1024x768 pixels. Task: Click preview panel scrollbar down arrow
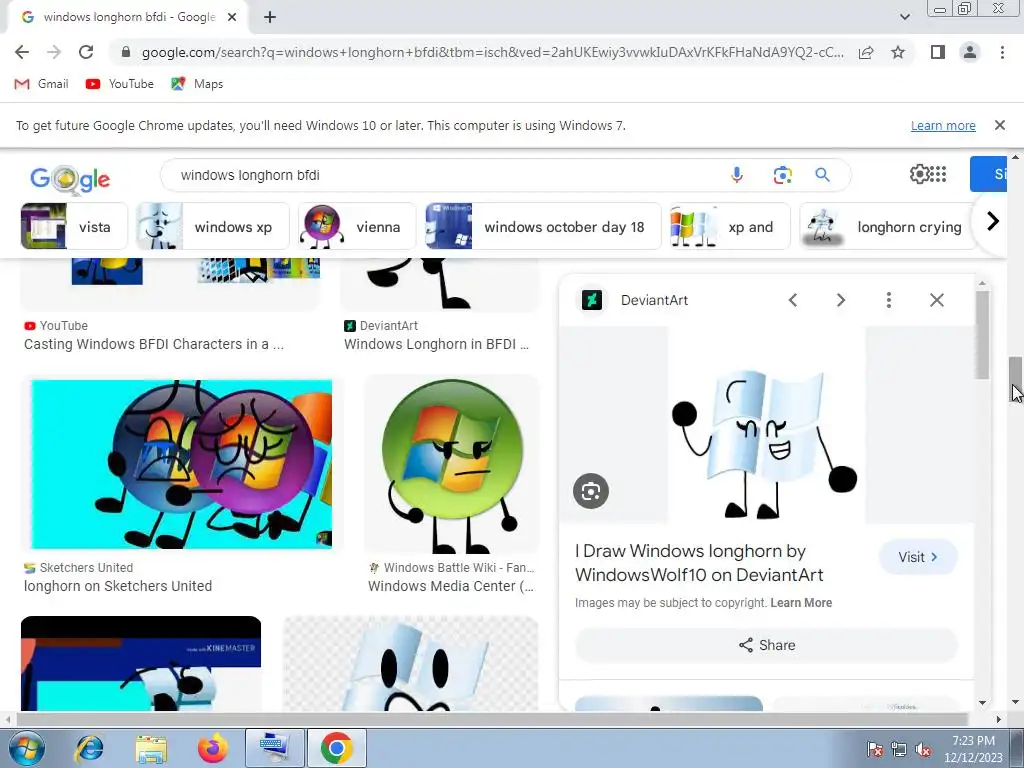point(982,703)
